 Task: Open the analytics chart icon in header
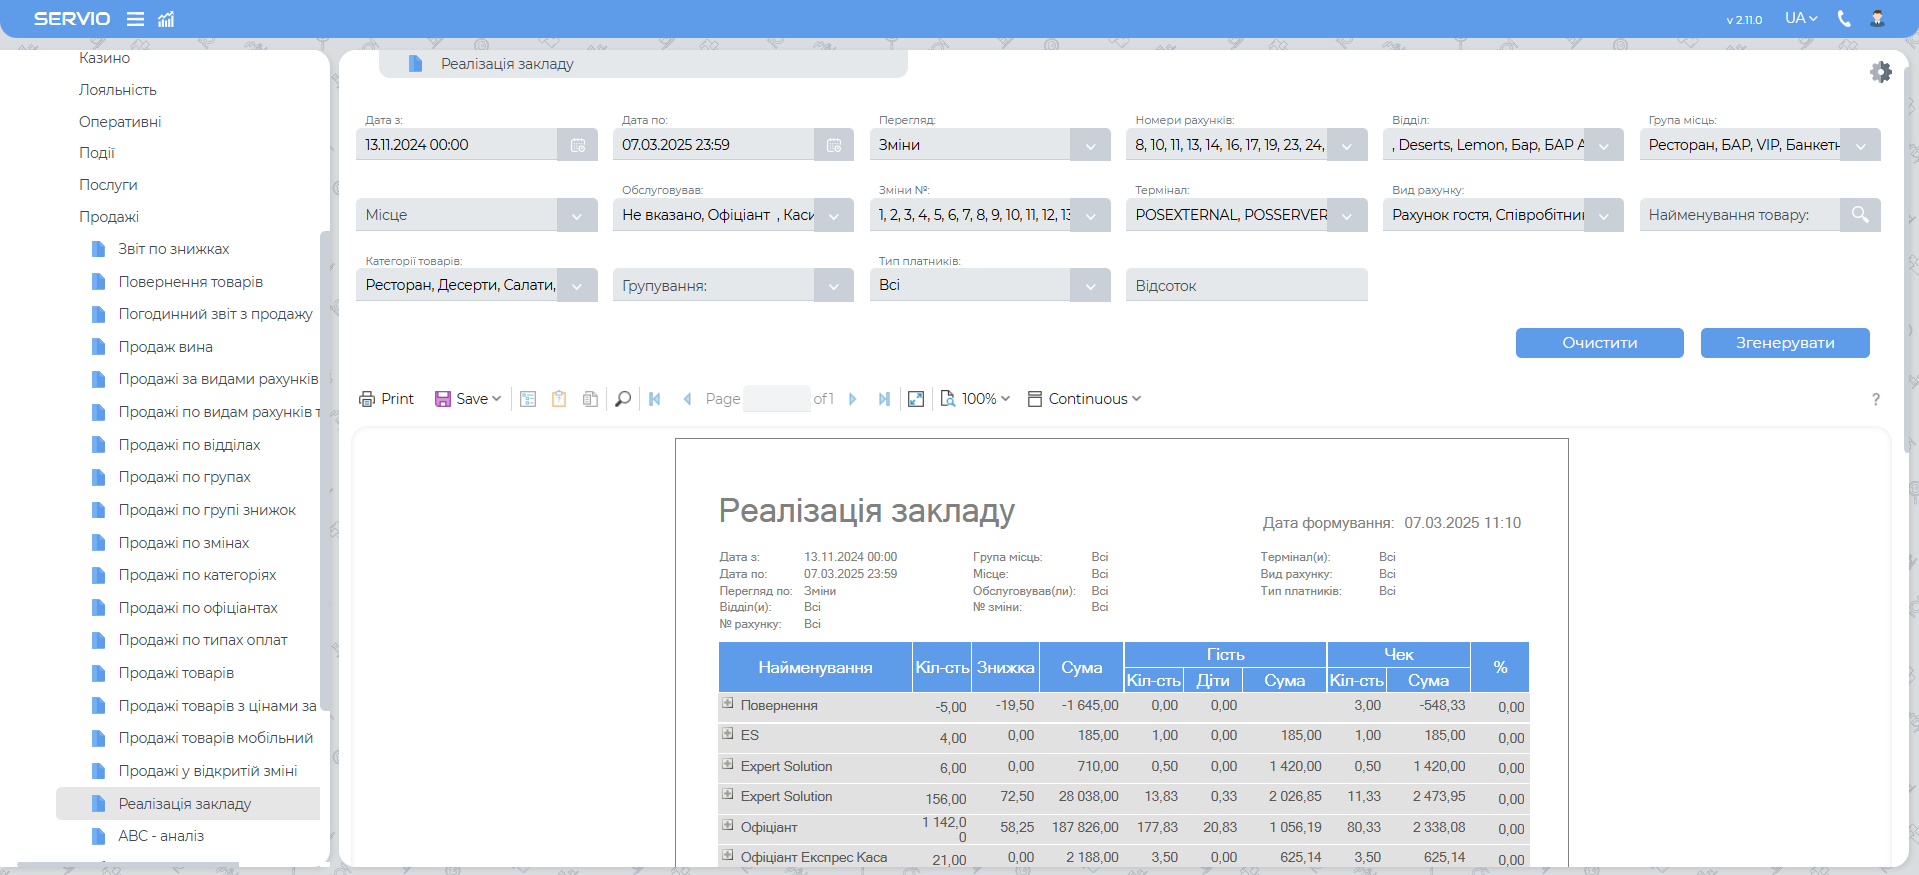166,19
